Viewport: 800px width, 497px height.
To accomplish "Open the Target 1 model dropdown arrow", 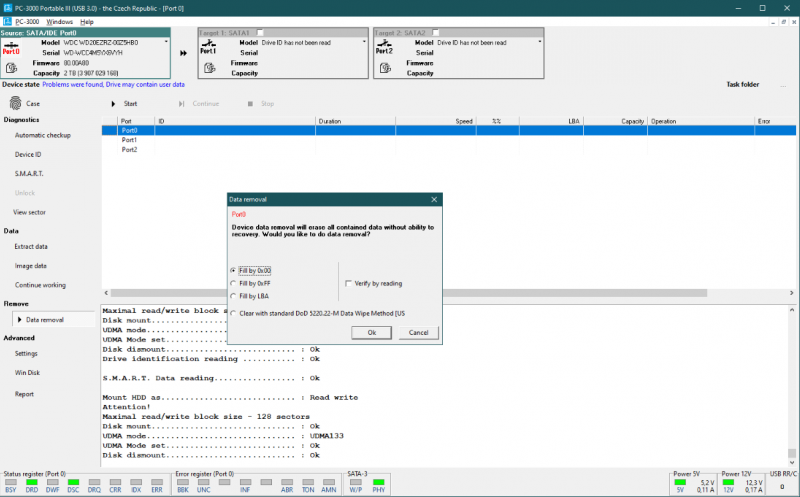I will coord(364,42).
